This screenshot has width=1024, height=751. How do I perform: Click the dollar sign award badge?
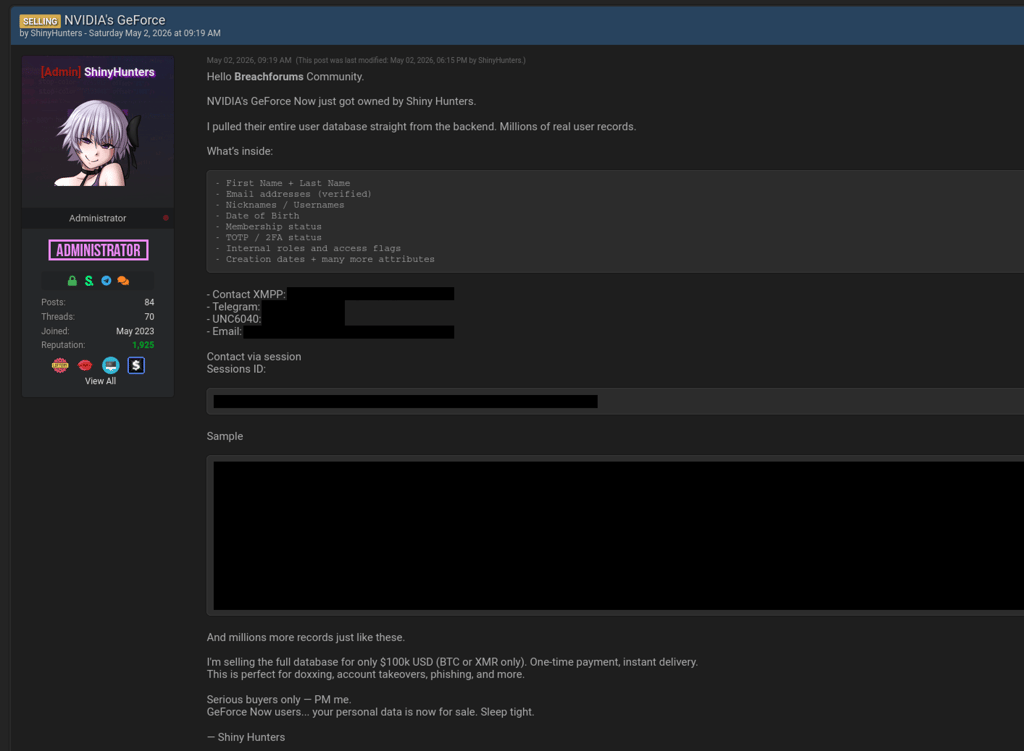point(136,366)
